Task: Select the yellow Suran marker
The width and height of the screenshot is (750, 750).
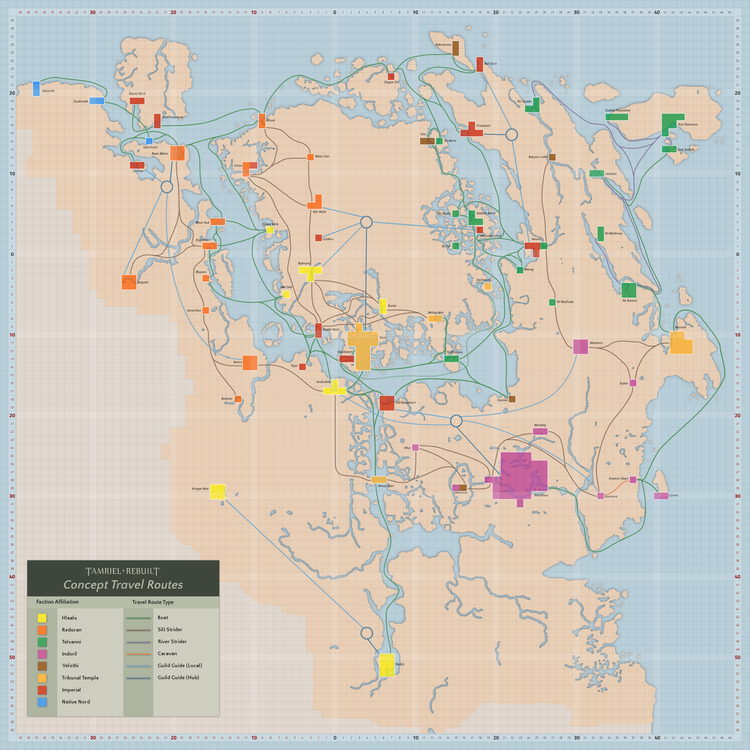Action: [383, 306]
